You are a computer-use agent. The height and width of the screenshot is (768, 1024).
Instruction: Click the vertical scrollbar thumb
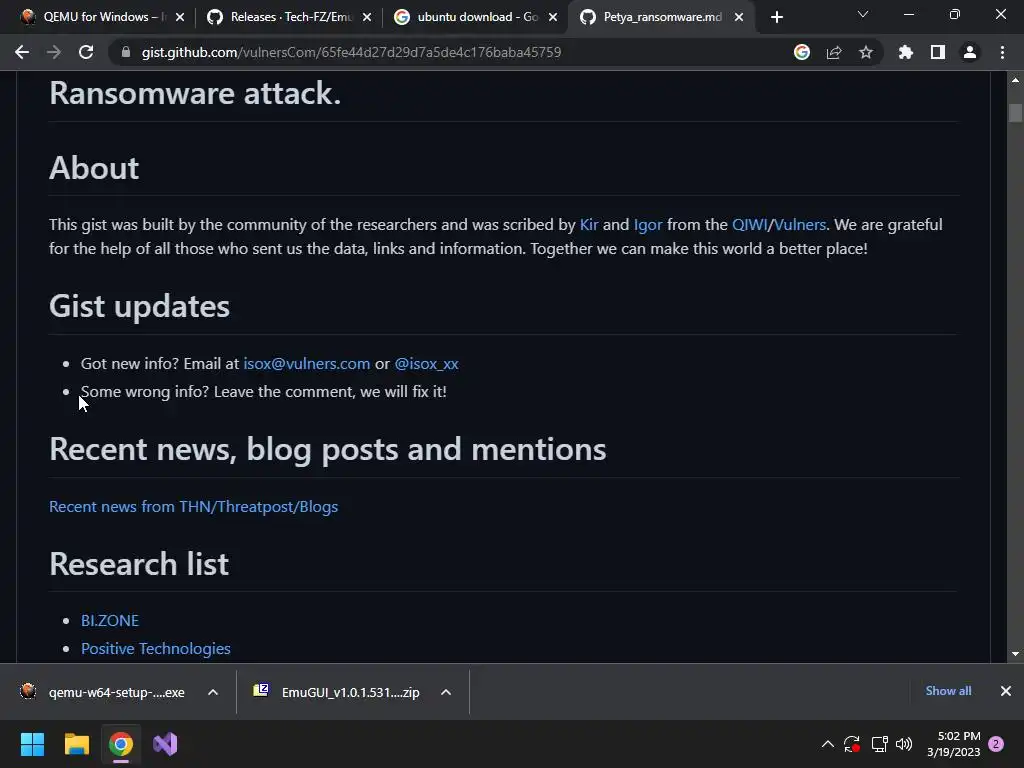click(1015, 113)
